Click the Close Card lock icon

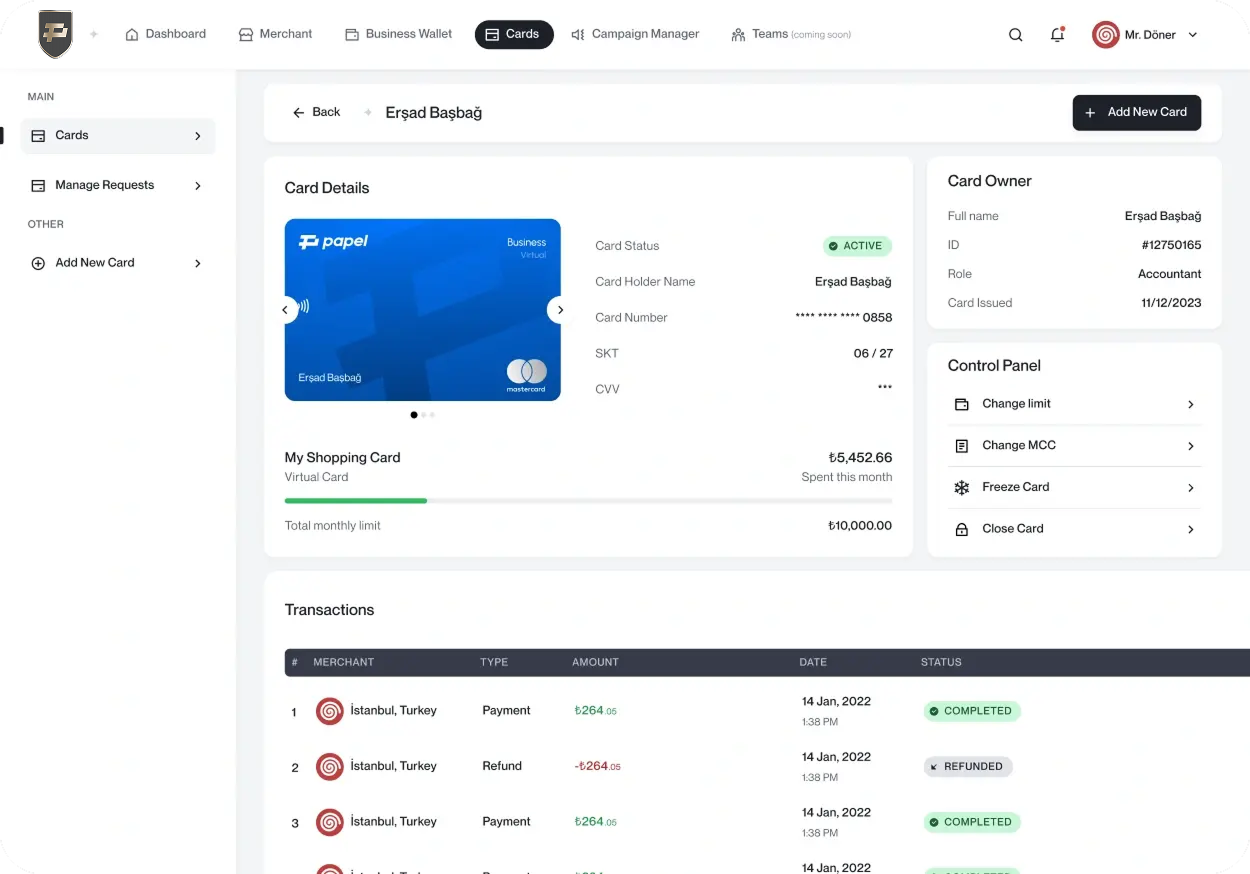coord(961,529)
